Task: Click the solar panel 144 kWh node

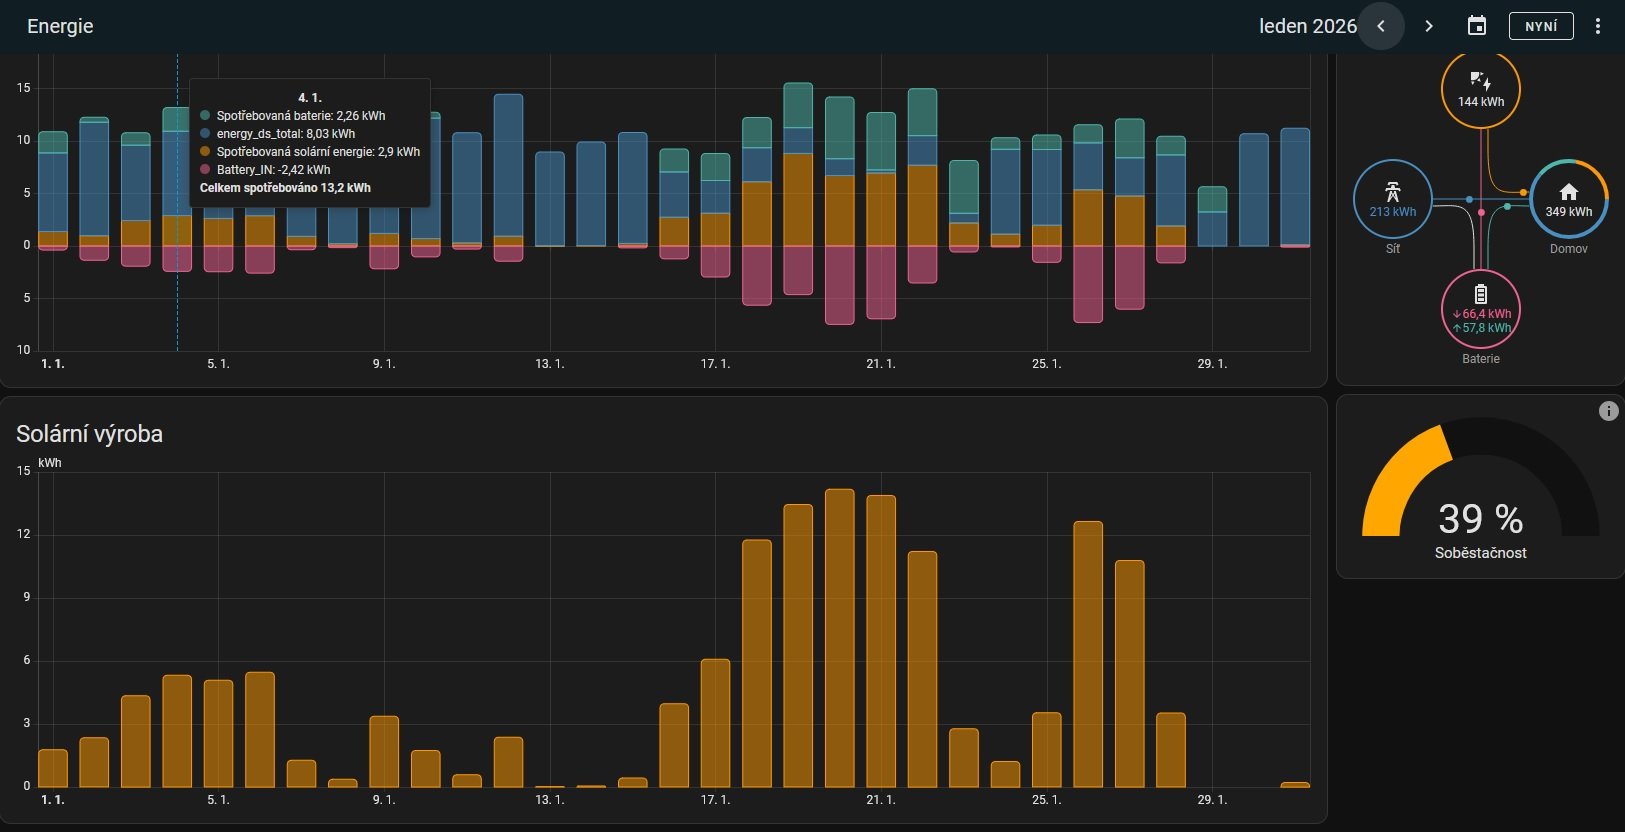Action: (1481, 90)
